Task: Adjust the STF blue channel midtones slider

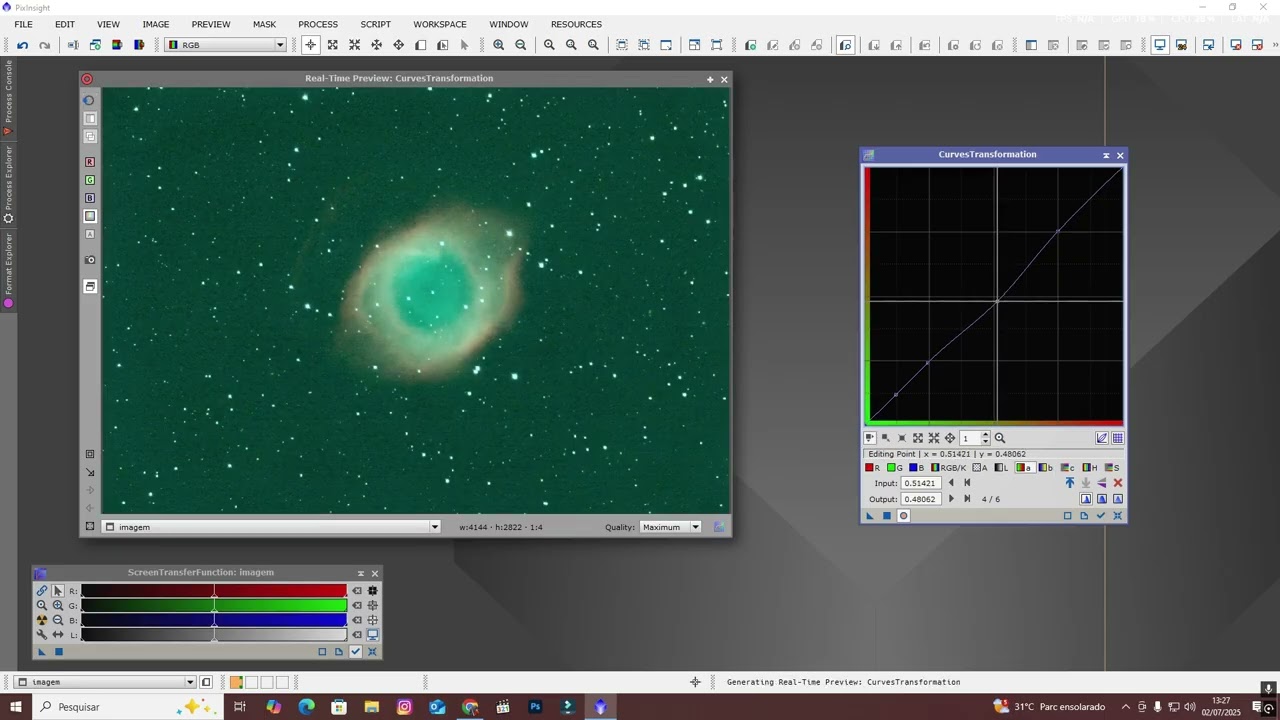Action: [214, 620]
